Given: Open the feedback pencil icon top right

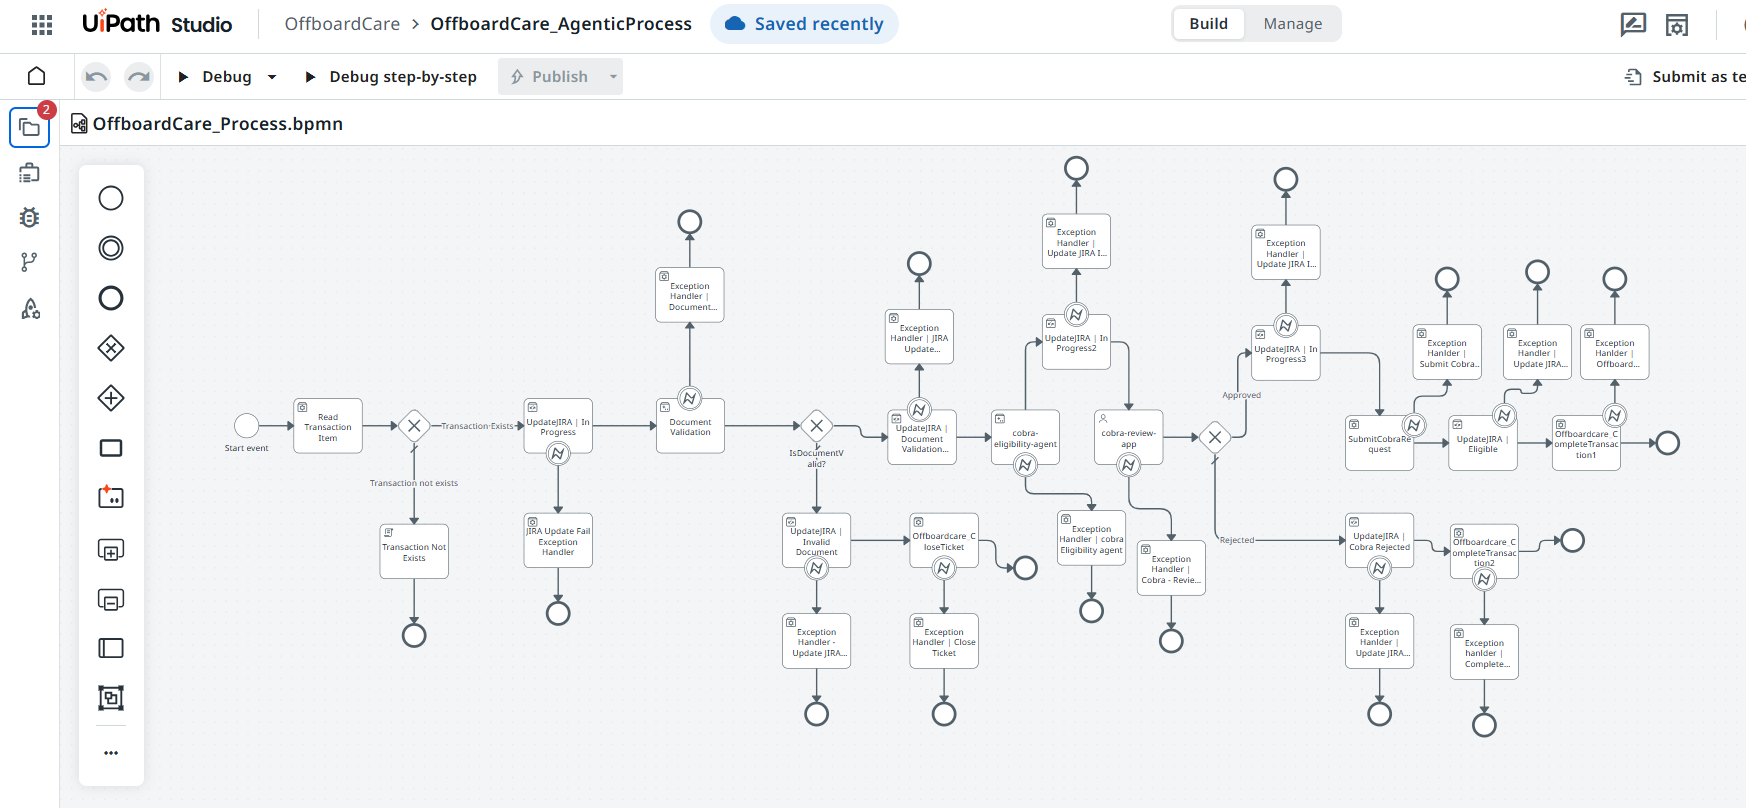Looking at the screenshot, I should (x=1633, y=24).
